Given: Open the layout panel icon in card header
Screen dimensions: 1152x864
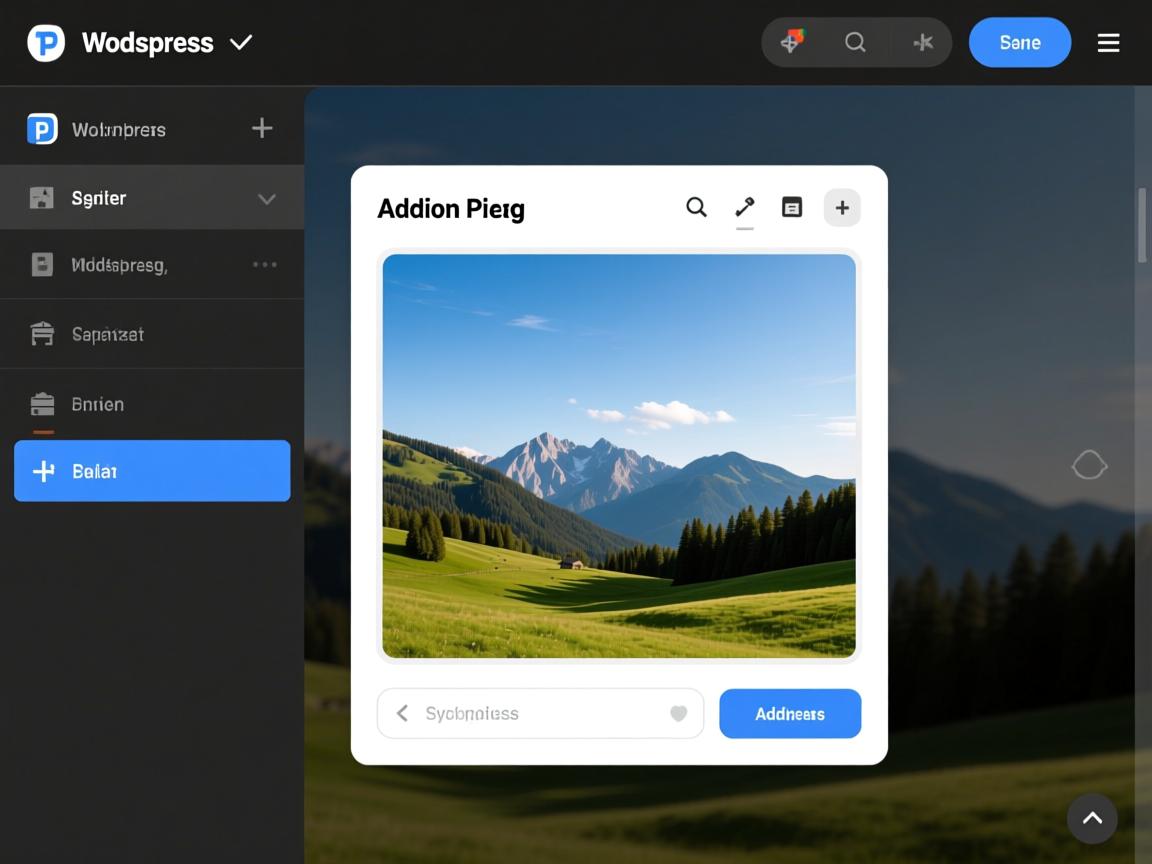Looking at the screenshot, I should coord(792,207).
